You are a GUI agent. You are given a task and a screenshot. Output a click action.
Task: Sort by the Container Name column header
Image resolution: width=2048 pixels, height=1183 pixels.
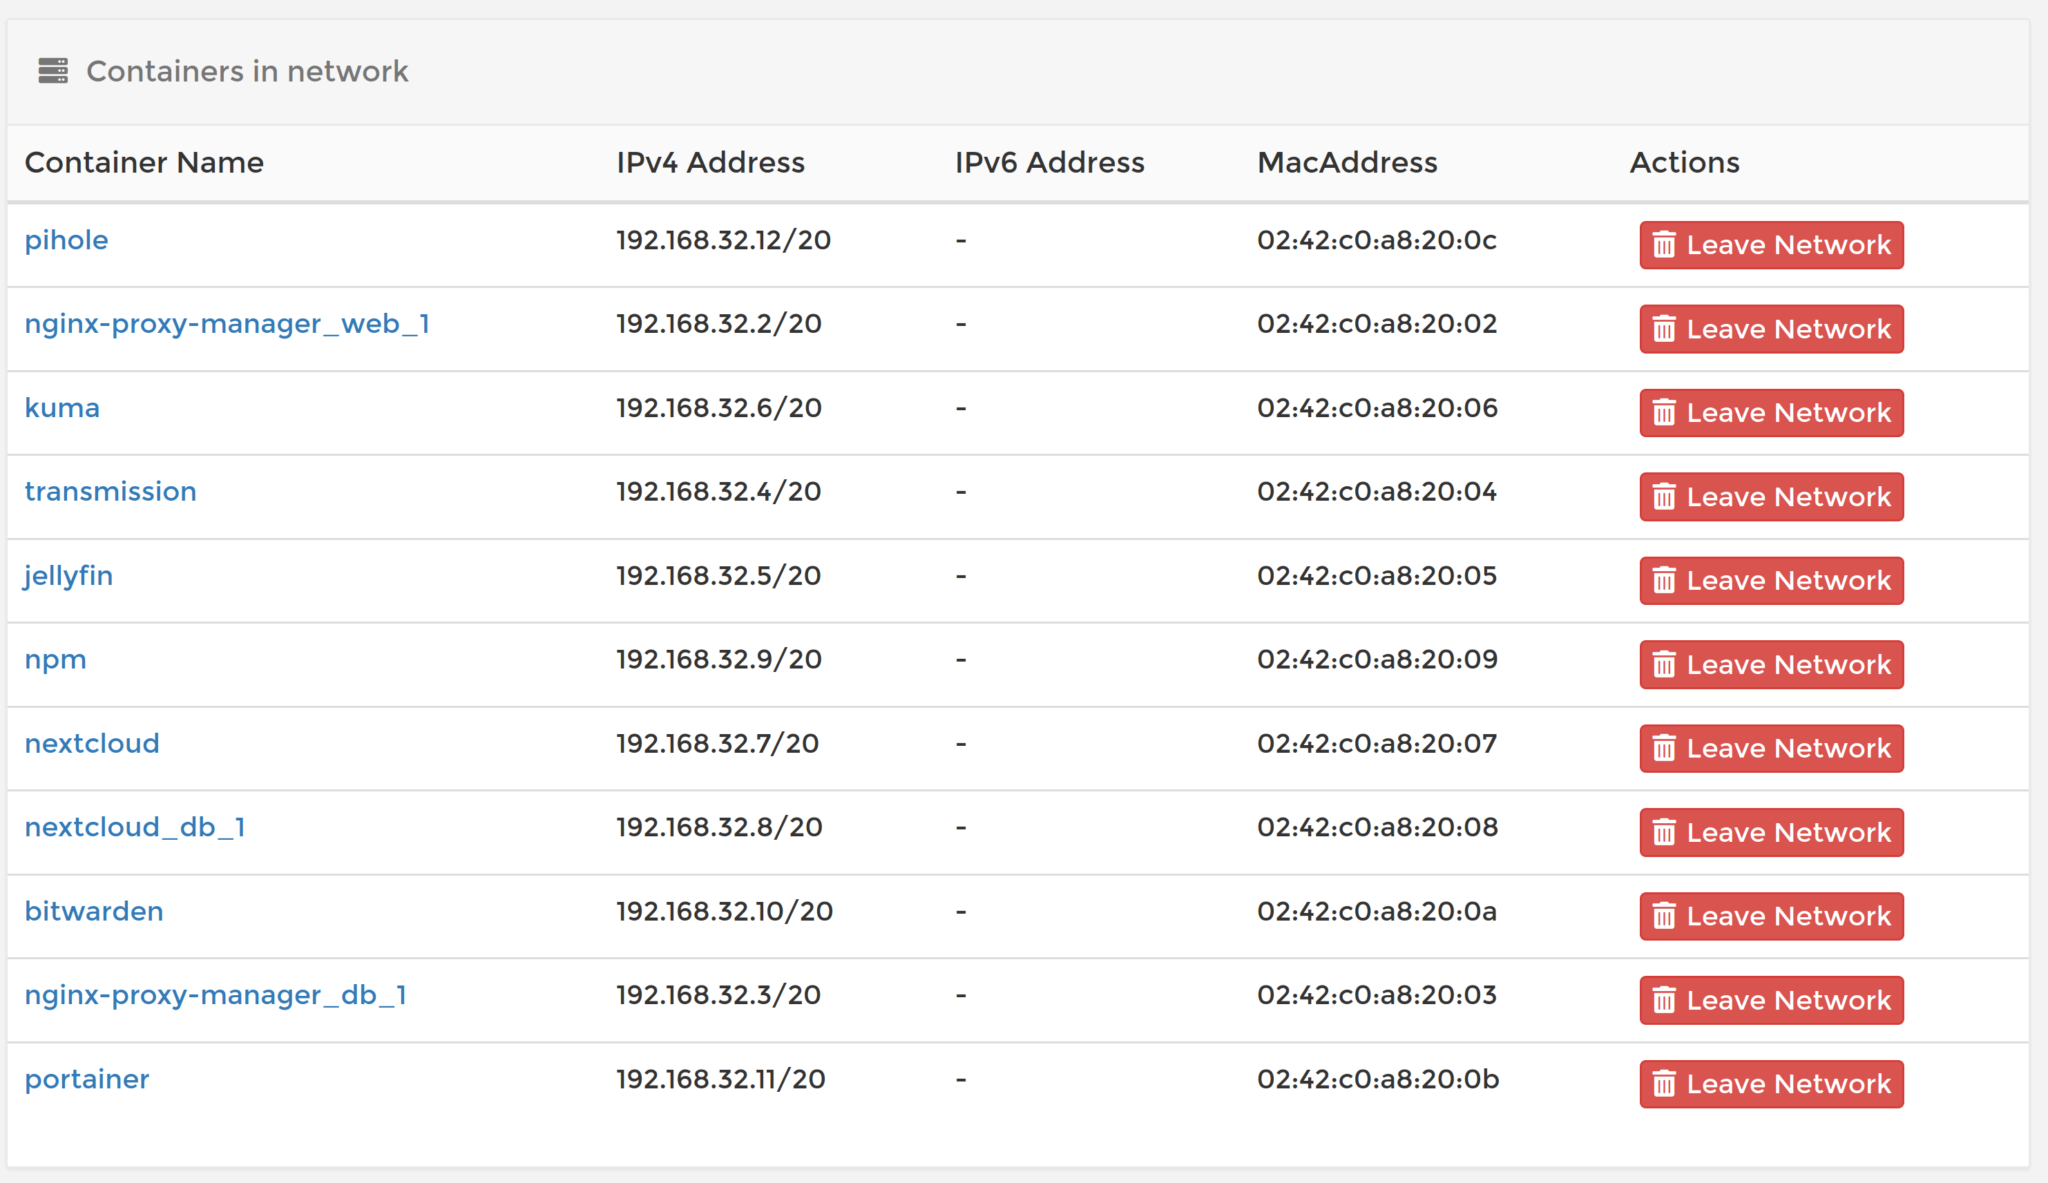[144, 162]
